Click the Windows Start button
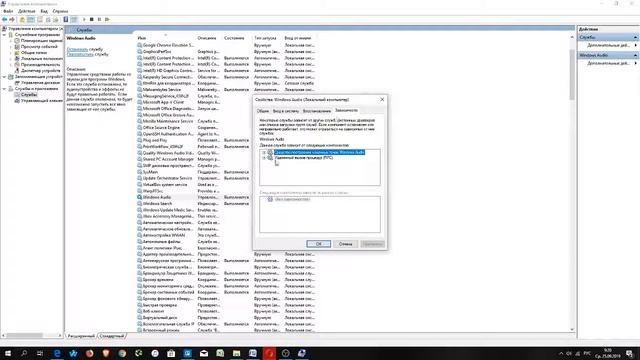This screenshot has height=360, width=640. click(x=8, y=353)
